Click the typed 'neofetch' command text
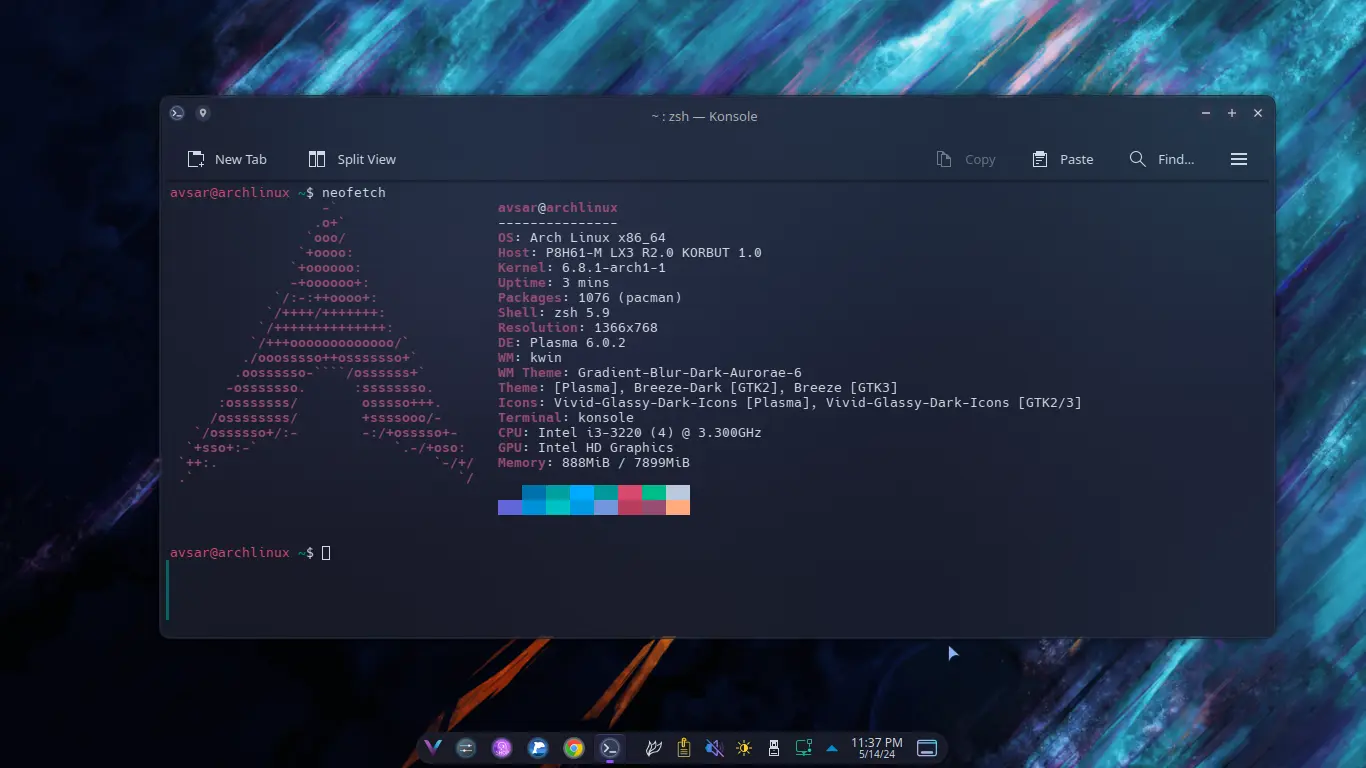Image resolution: width=1366 pixels, height=768 pixels. (x=354, y=192)
